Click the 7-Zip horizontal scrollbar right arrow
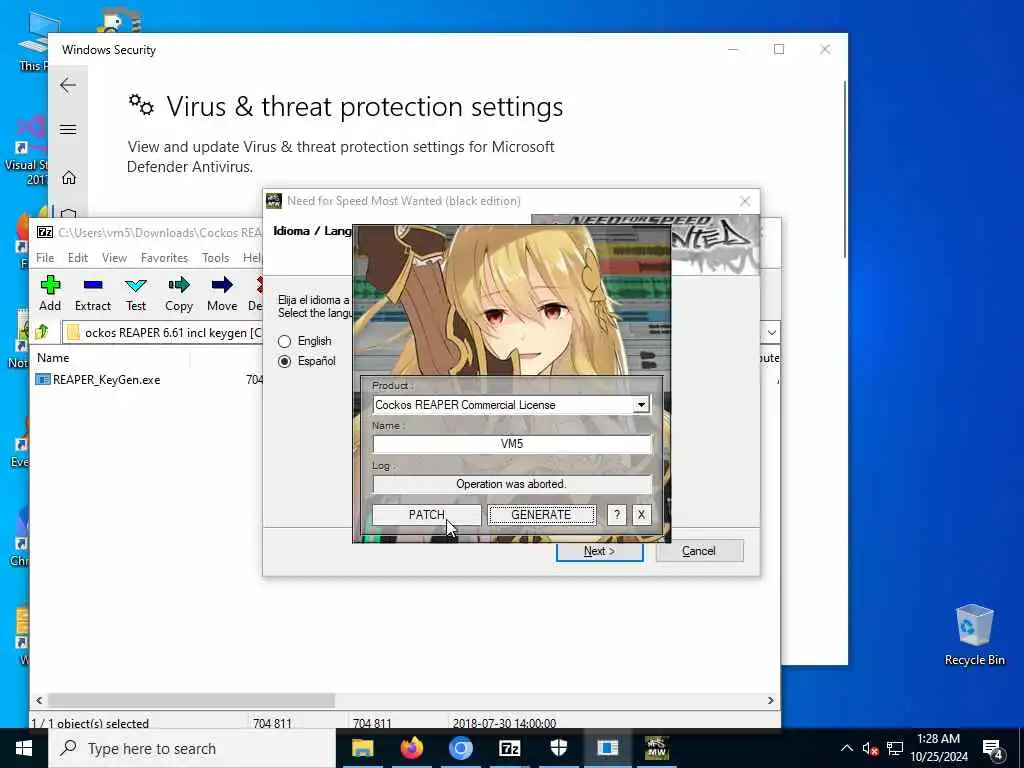This screenshot has height=768, width=1024. click(771, 701)
